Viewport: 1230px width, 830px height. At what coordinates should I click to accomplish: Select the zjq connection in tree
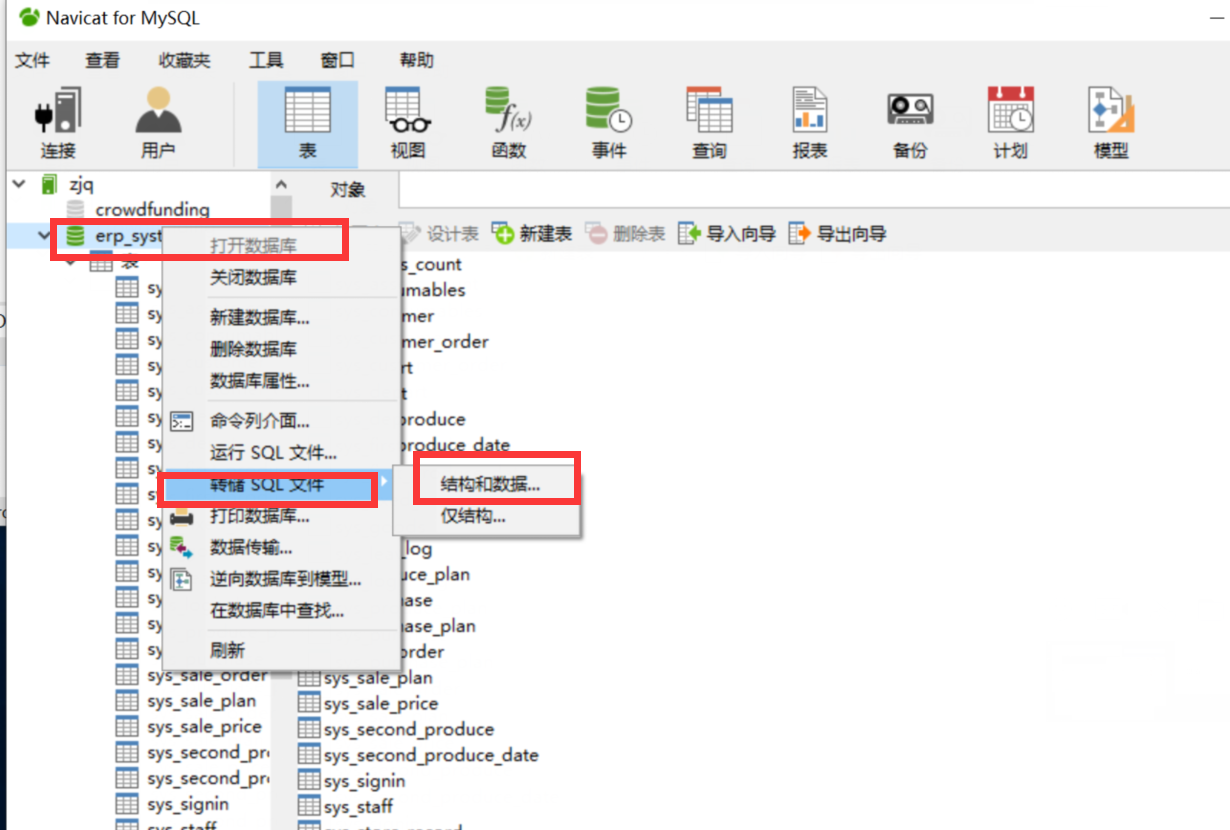82,184
